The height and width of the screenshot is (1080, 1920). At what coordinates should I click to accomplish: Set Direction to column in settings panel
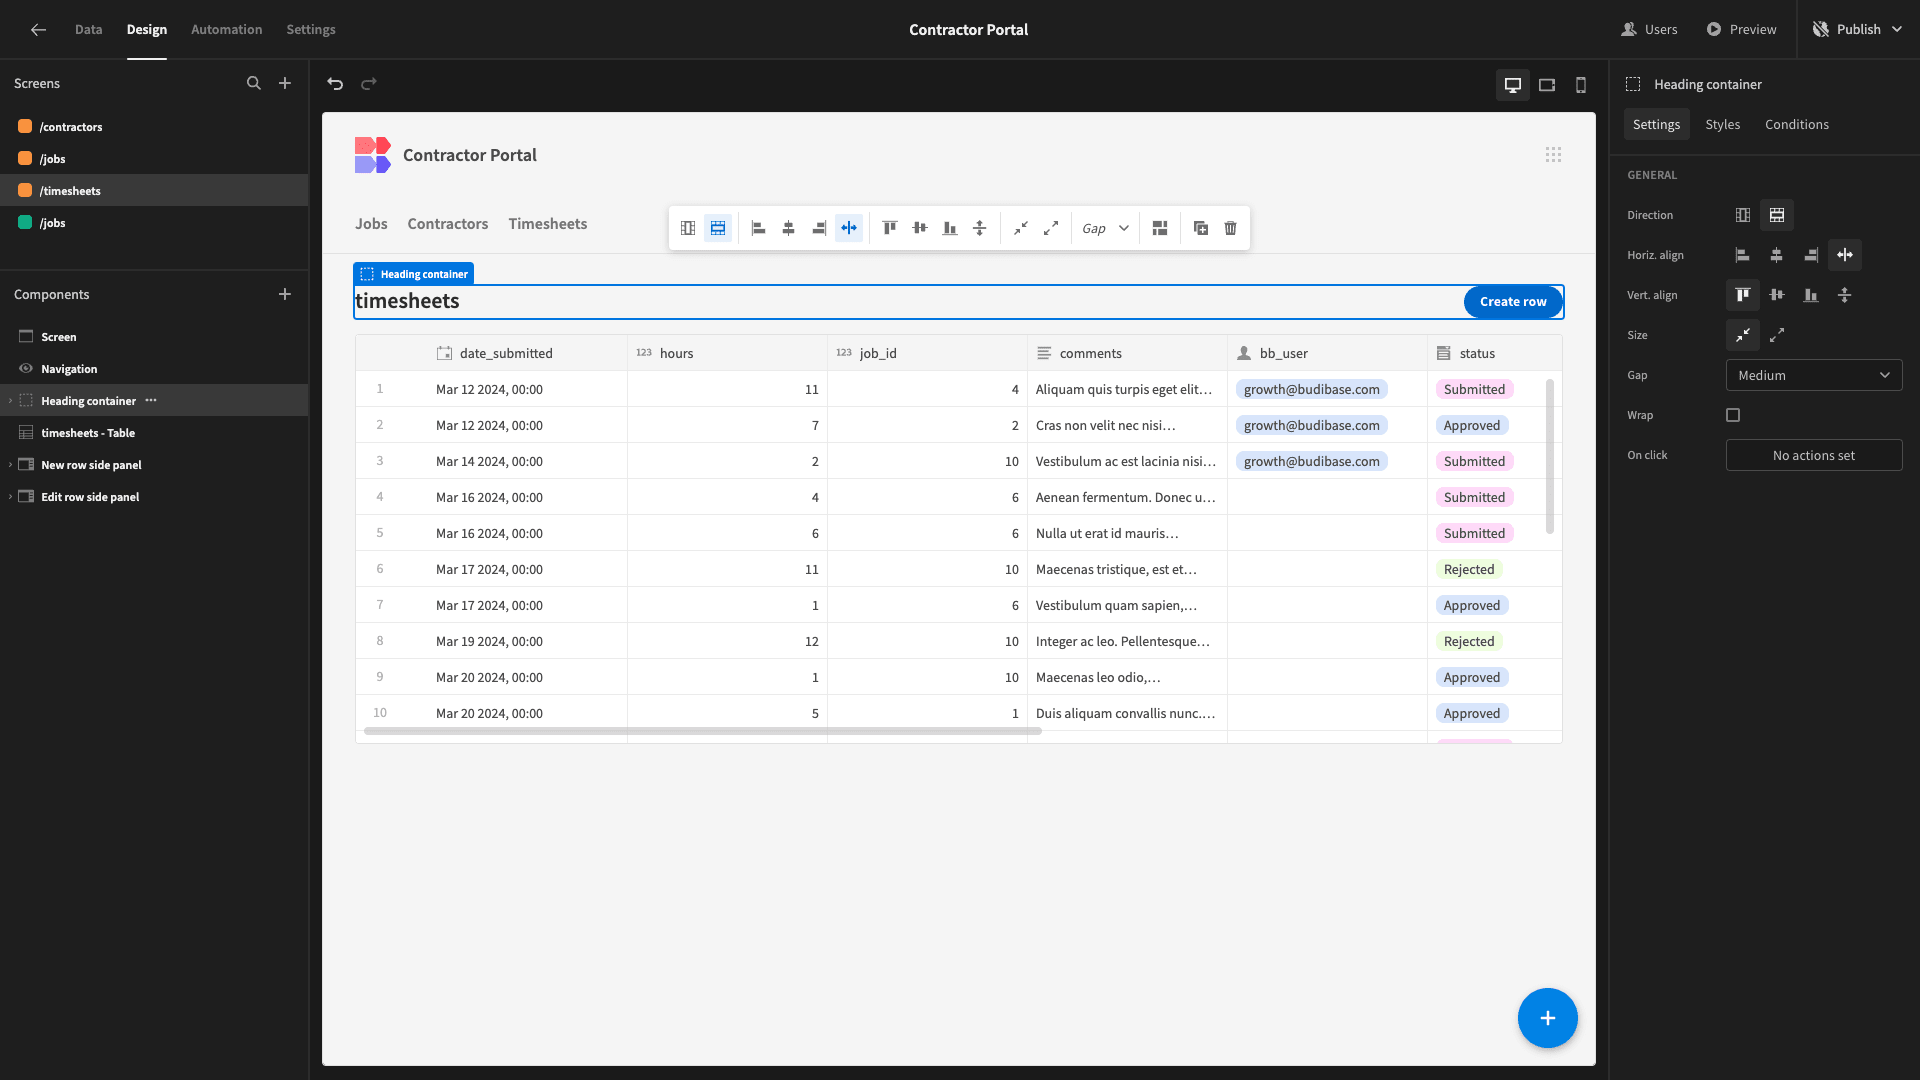pos(1743,215)
